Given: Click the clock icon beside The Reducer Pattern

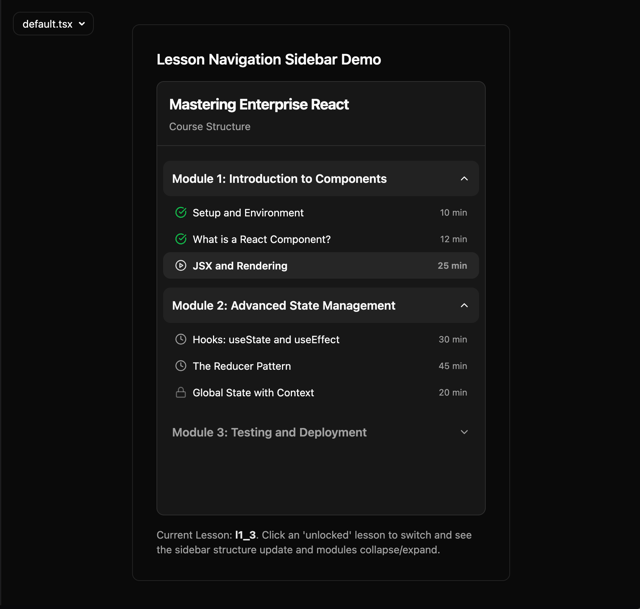Looking at the screenshot, I should pyautogui.click(x=181, y=366).
